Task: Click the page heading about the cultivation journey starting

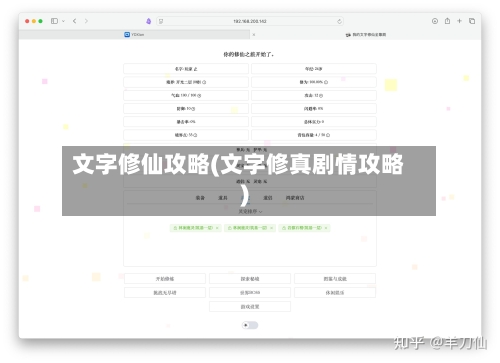Action: 249,54
